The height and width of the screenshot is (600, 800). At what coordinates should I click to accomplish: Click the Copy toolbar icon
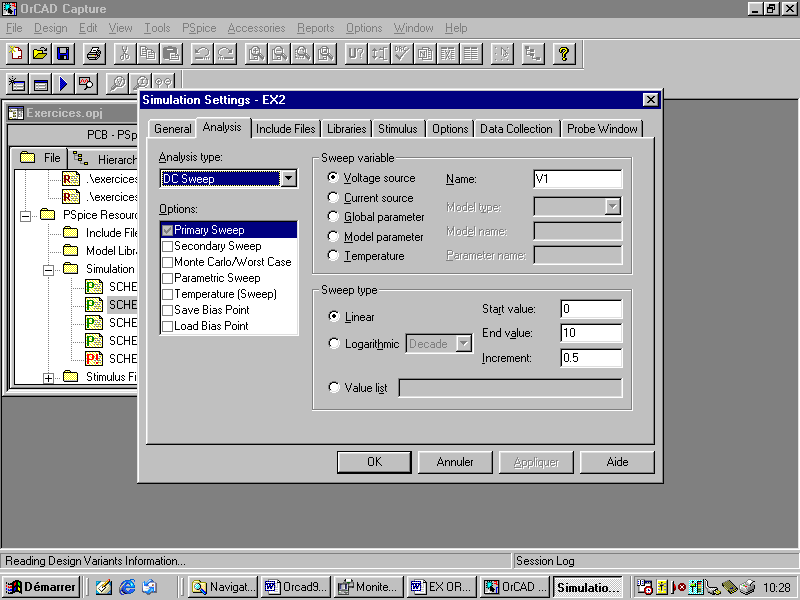click(x=148, y=54)
